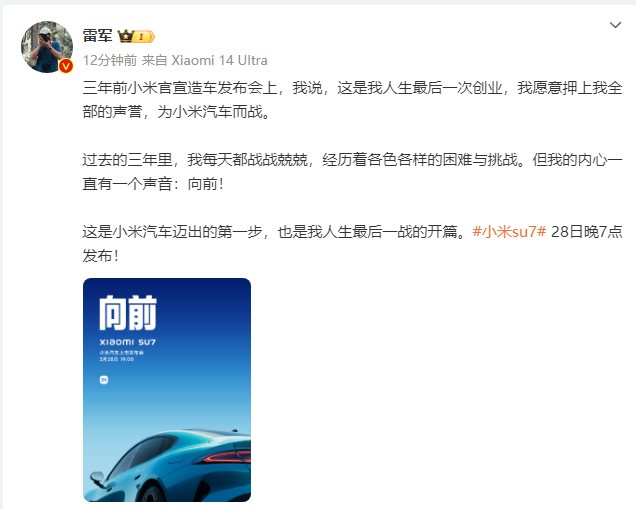Open the Xiaomi 14 Ultra source link
Screen dimensions: 636x509
tap(219, 60)
